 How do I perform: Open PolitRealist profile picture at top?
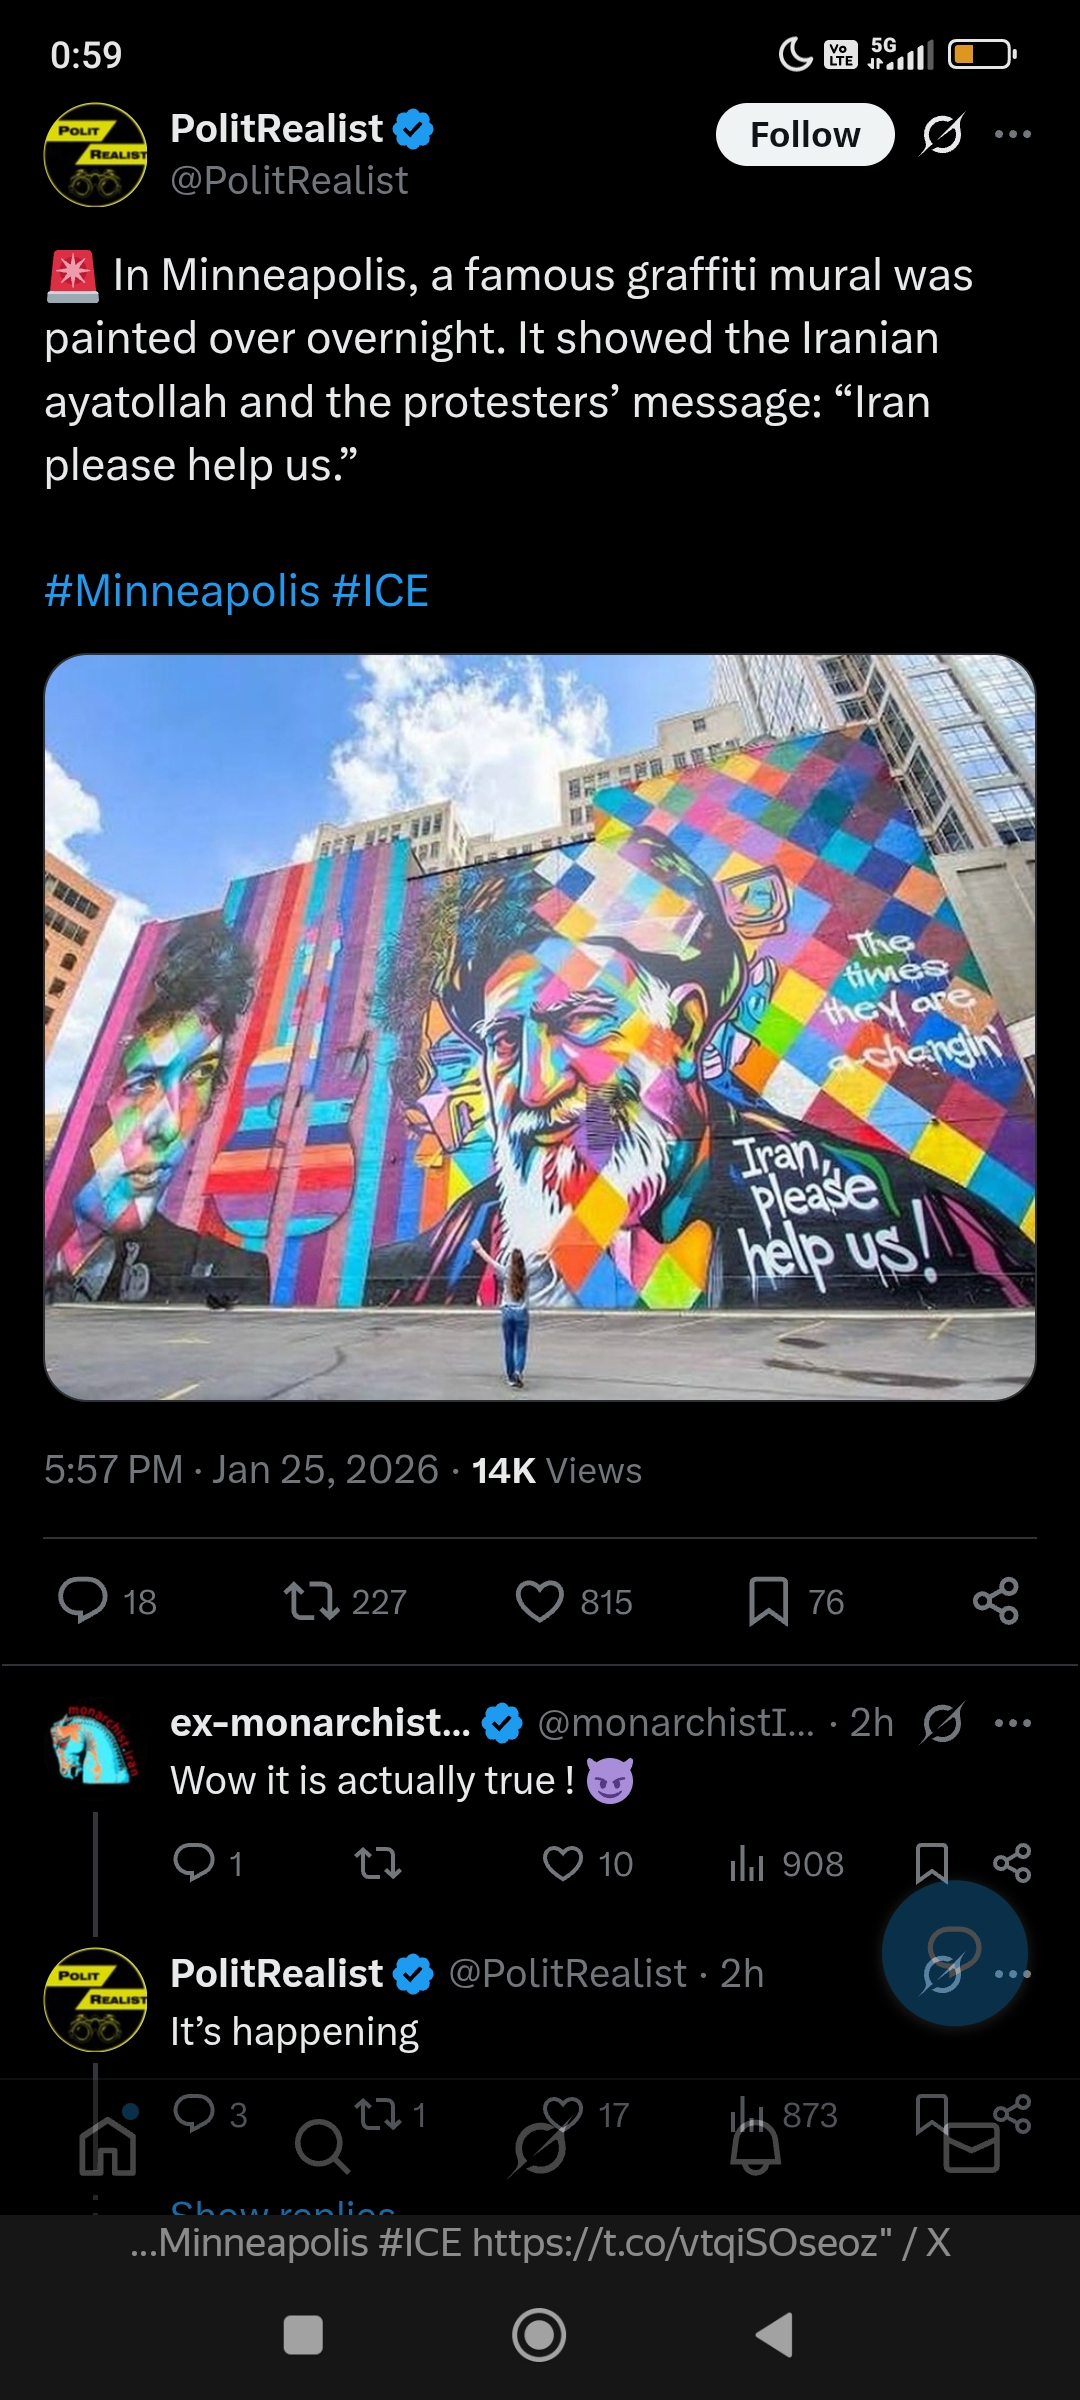pos(96,155)
